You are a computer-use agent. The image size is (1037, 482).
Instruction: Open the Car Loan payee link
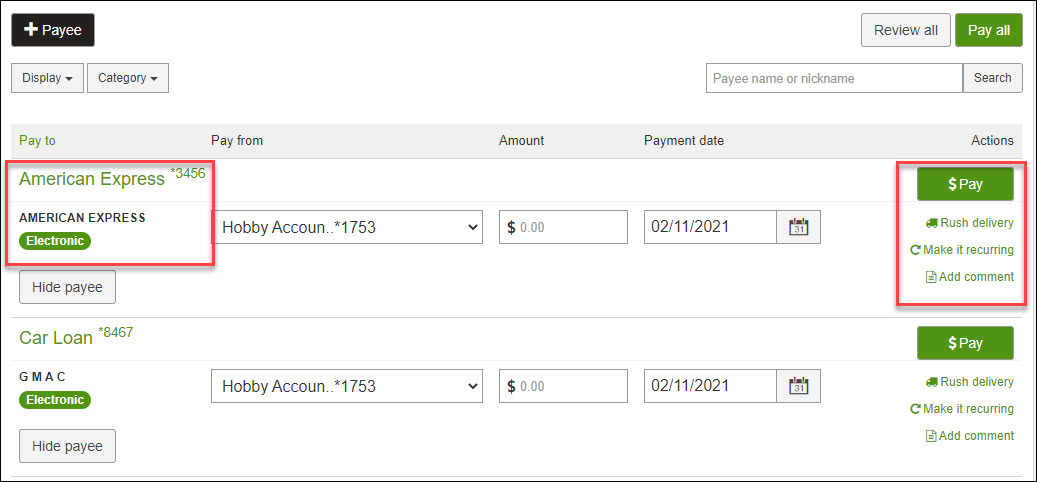(56, 337)
